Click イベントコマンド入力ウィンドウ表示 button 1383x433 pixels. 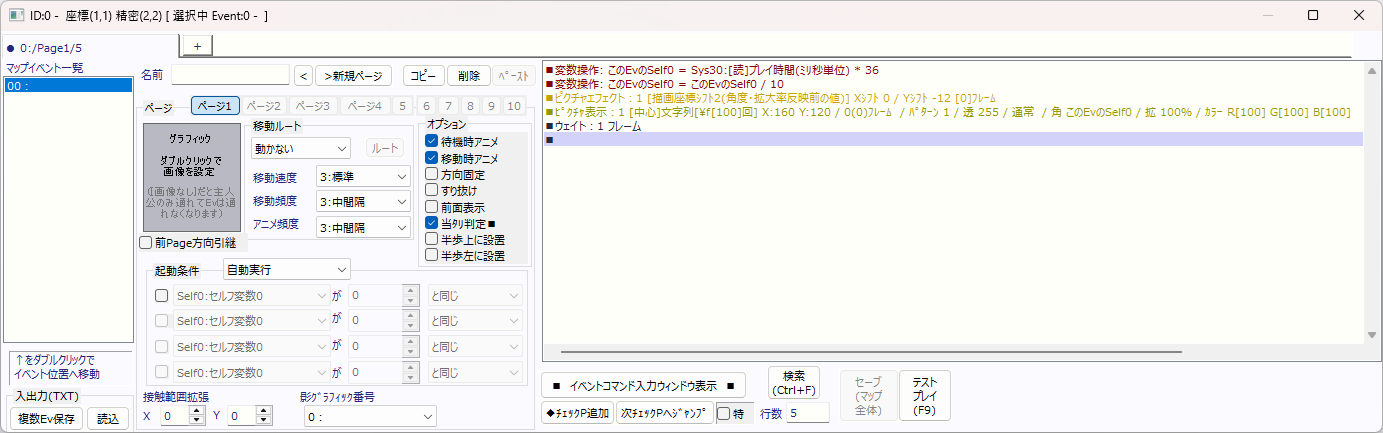644,386
